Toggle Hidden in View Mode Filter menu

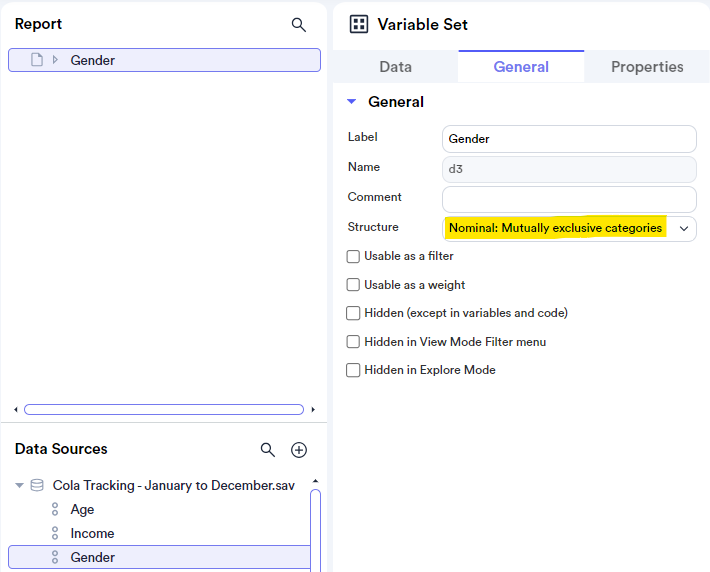(353, 341)
